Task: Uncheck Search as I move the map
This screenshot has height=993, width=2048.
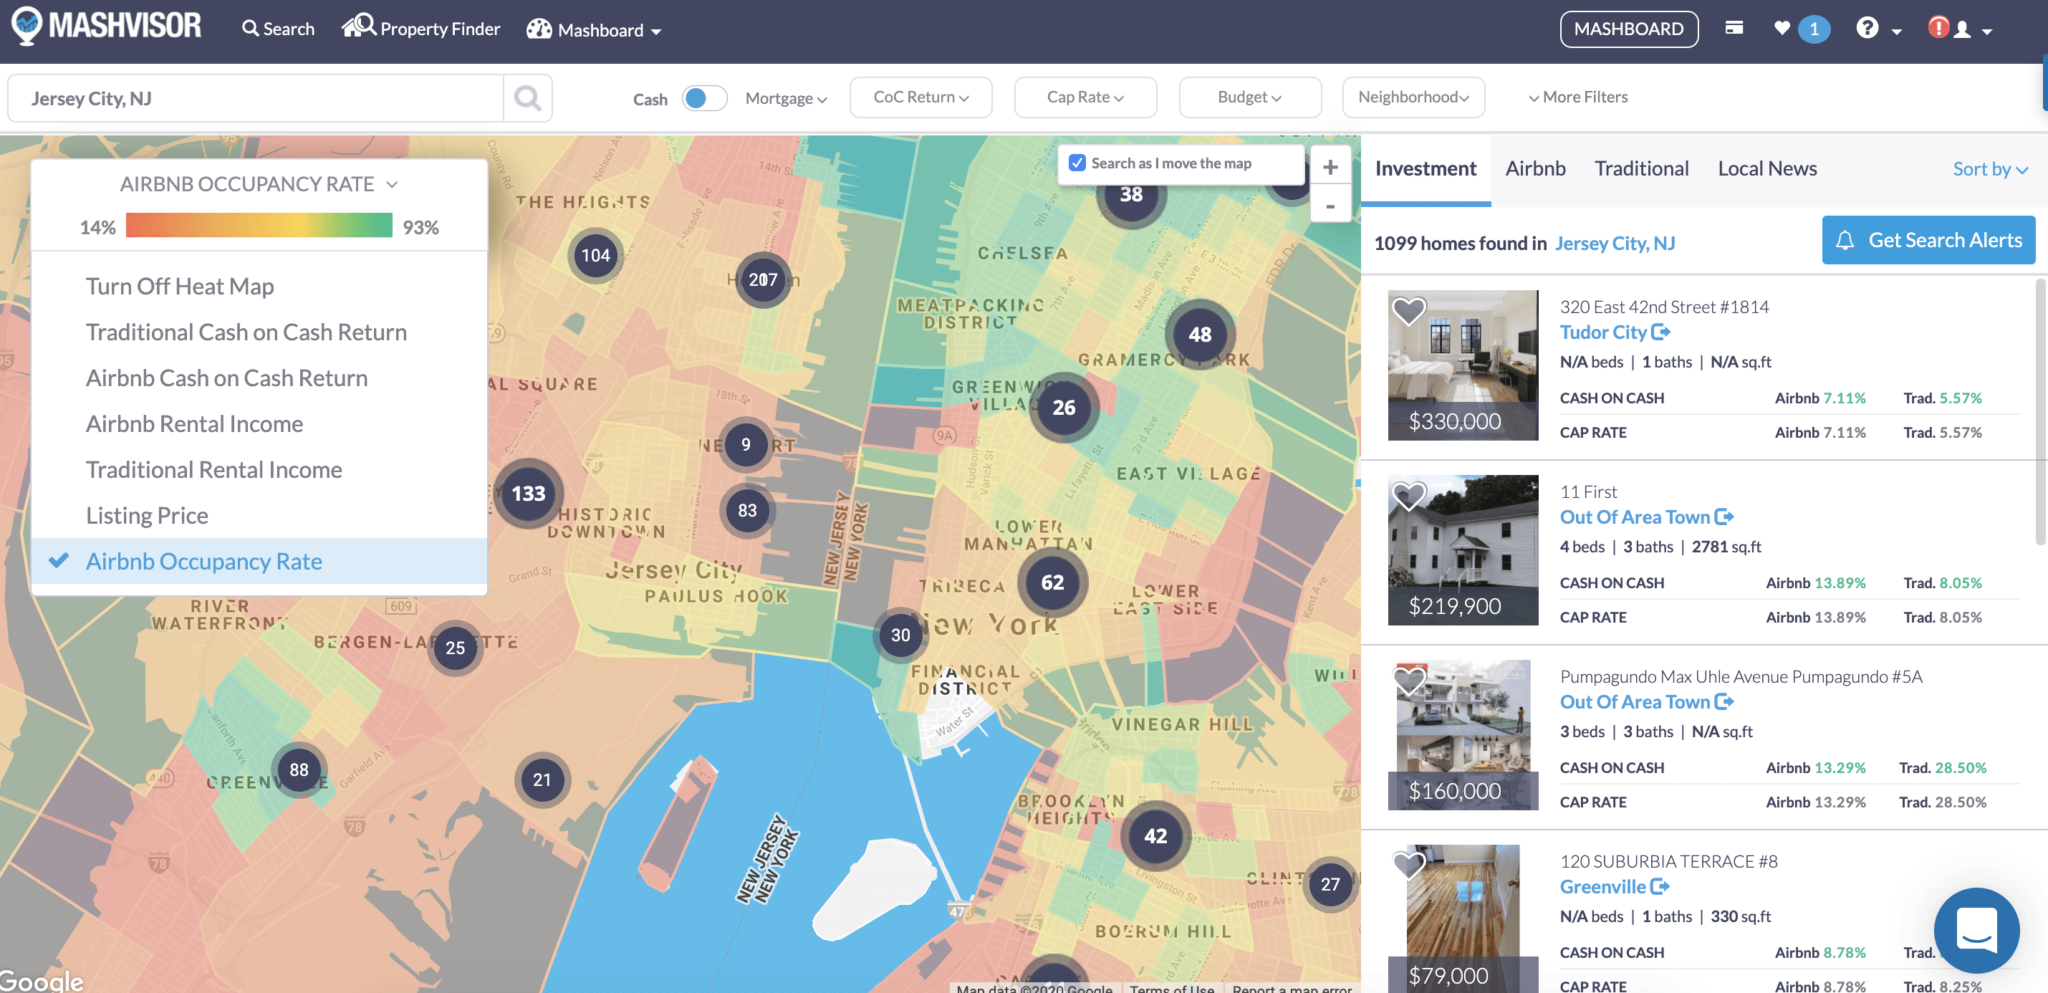Action: click(x=1077, y=162)
